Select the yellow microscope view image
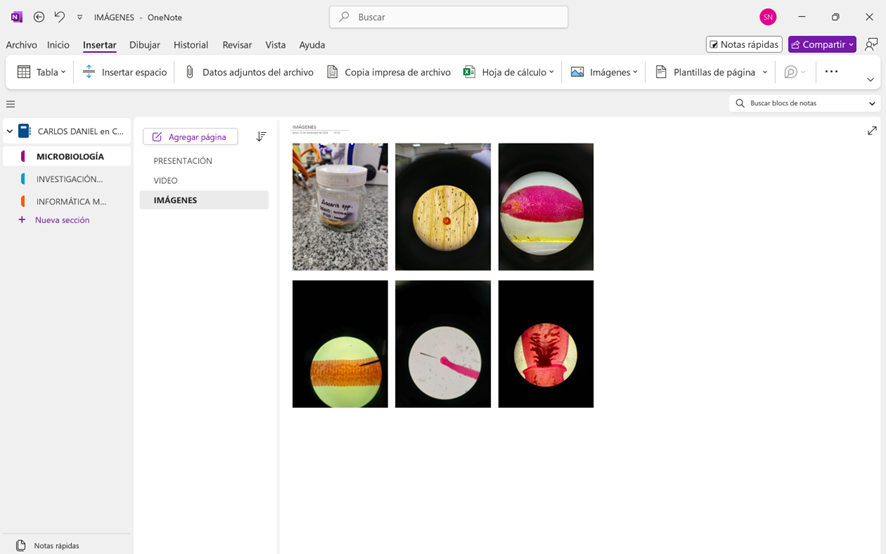 tap(443, 207)
